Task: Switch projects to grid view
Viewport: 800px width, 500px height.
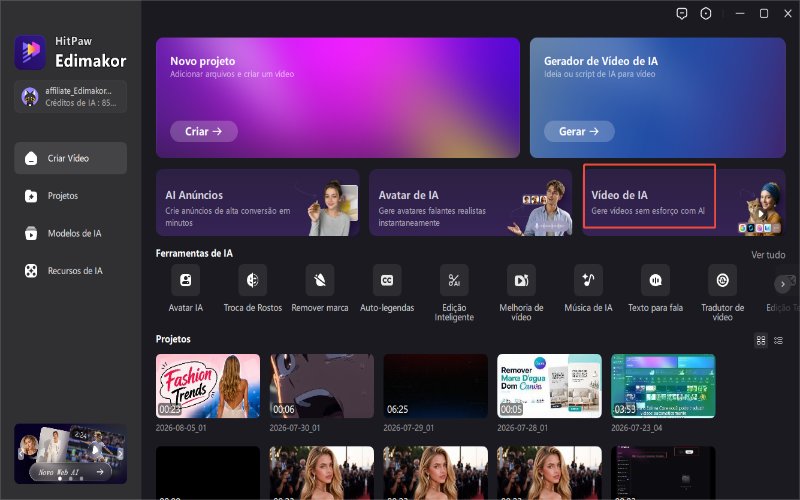Action: click(761, 340)
